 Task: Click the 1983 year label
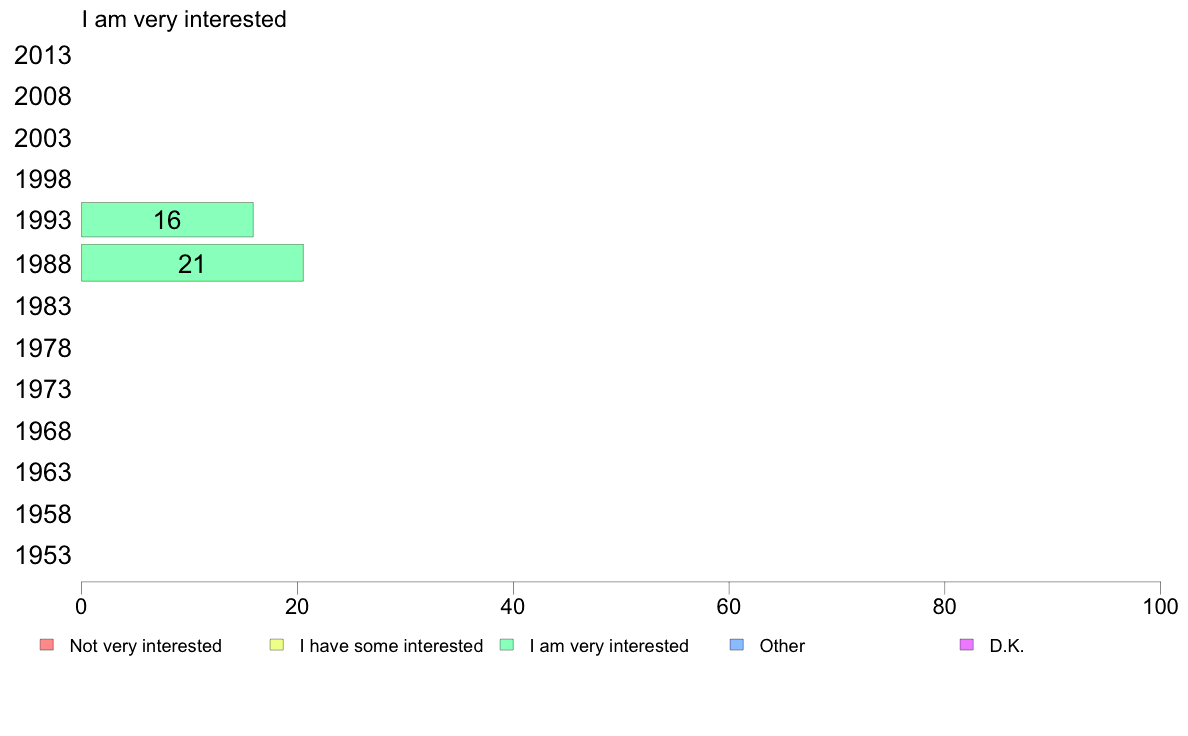point(43,306)
